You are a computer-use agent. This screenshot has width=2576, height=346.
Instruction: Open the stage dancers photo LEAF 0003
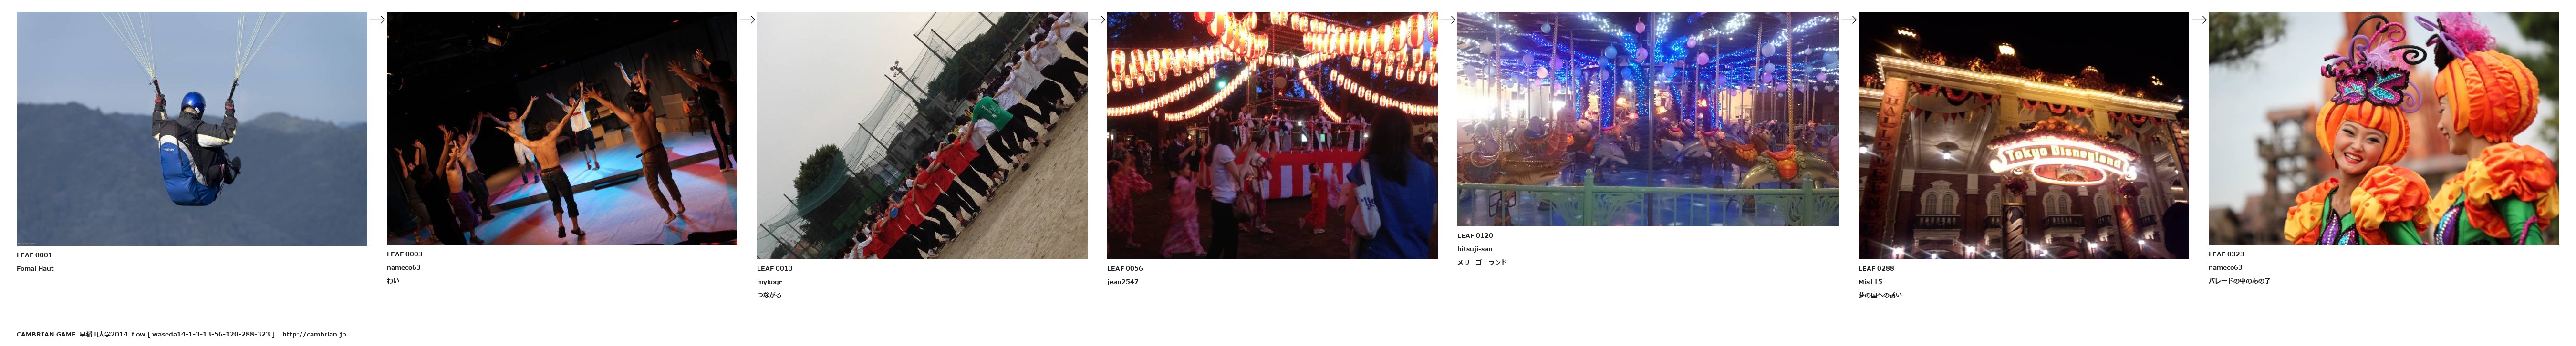(562, 128)
